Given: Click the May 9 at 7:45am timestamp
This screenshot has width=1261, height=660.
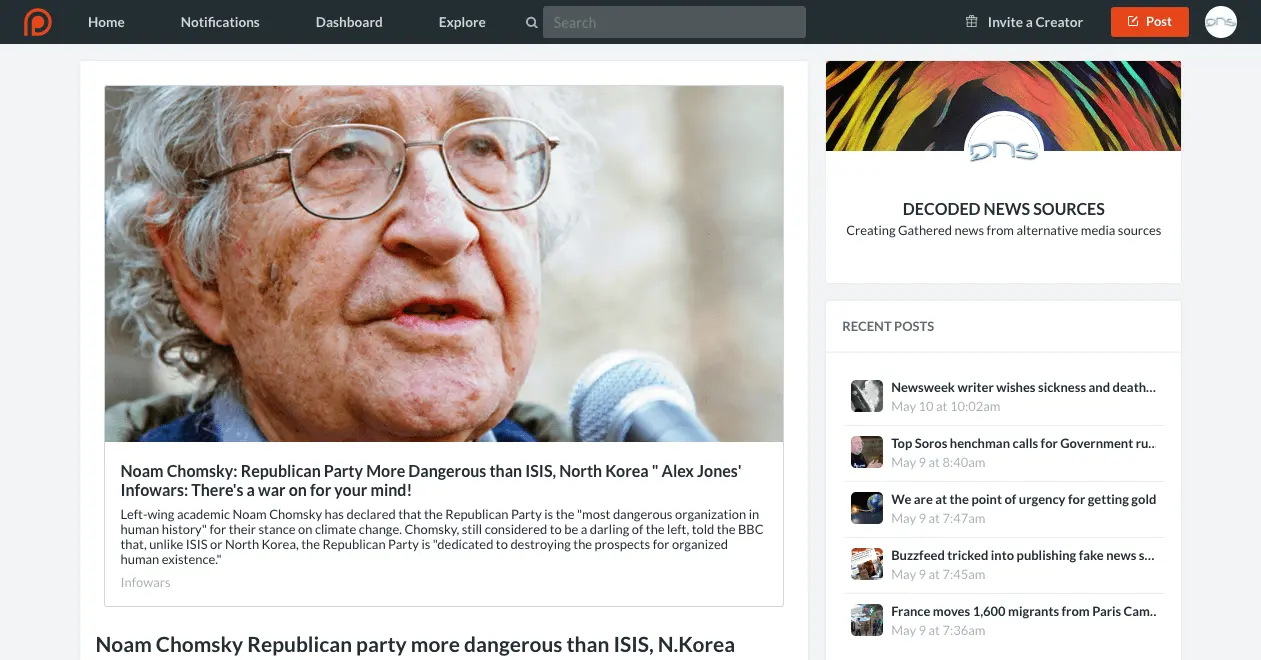Looking at the screenshot, I should coord(939,575).
